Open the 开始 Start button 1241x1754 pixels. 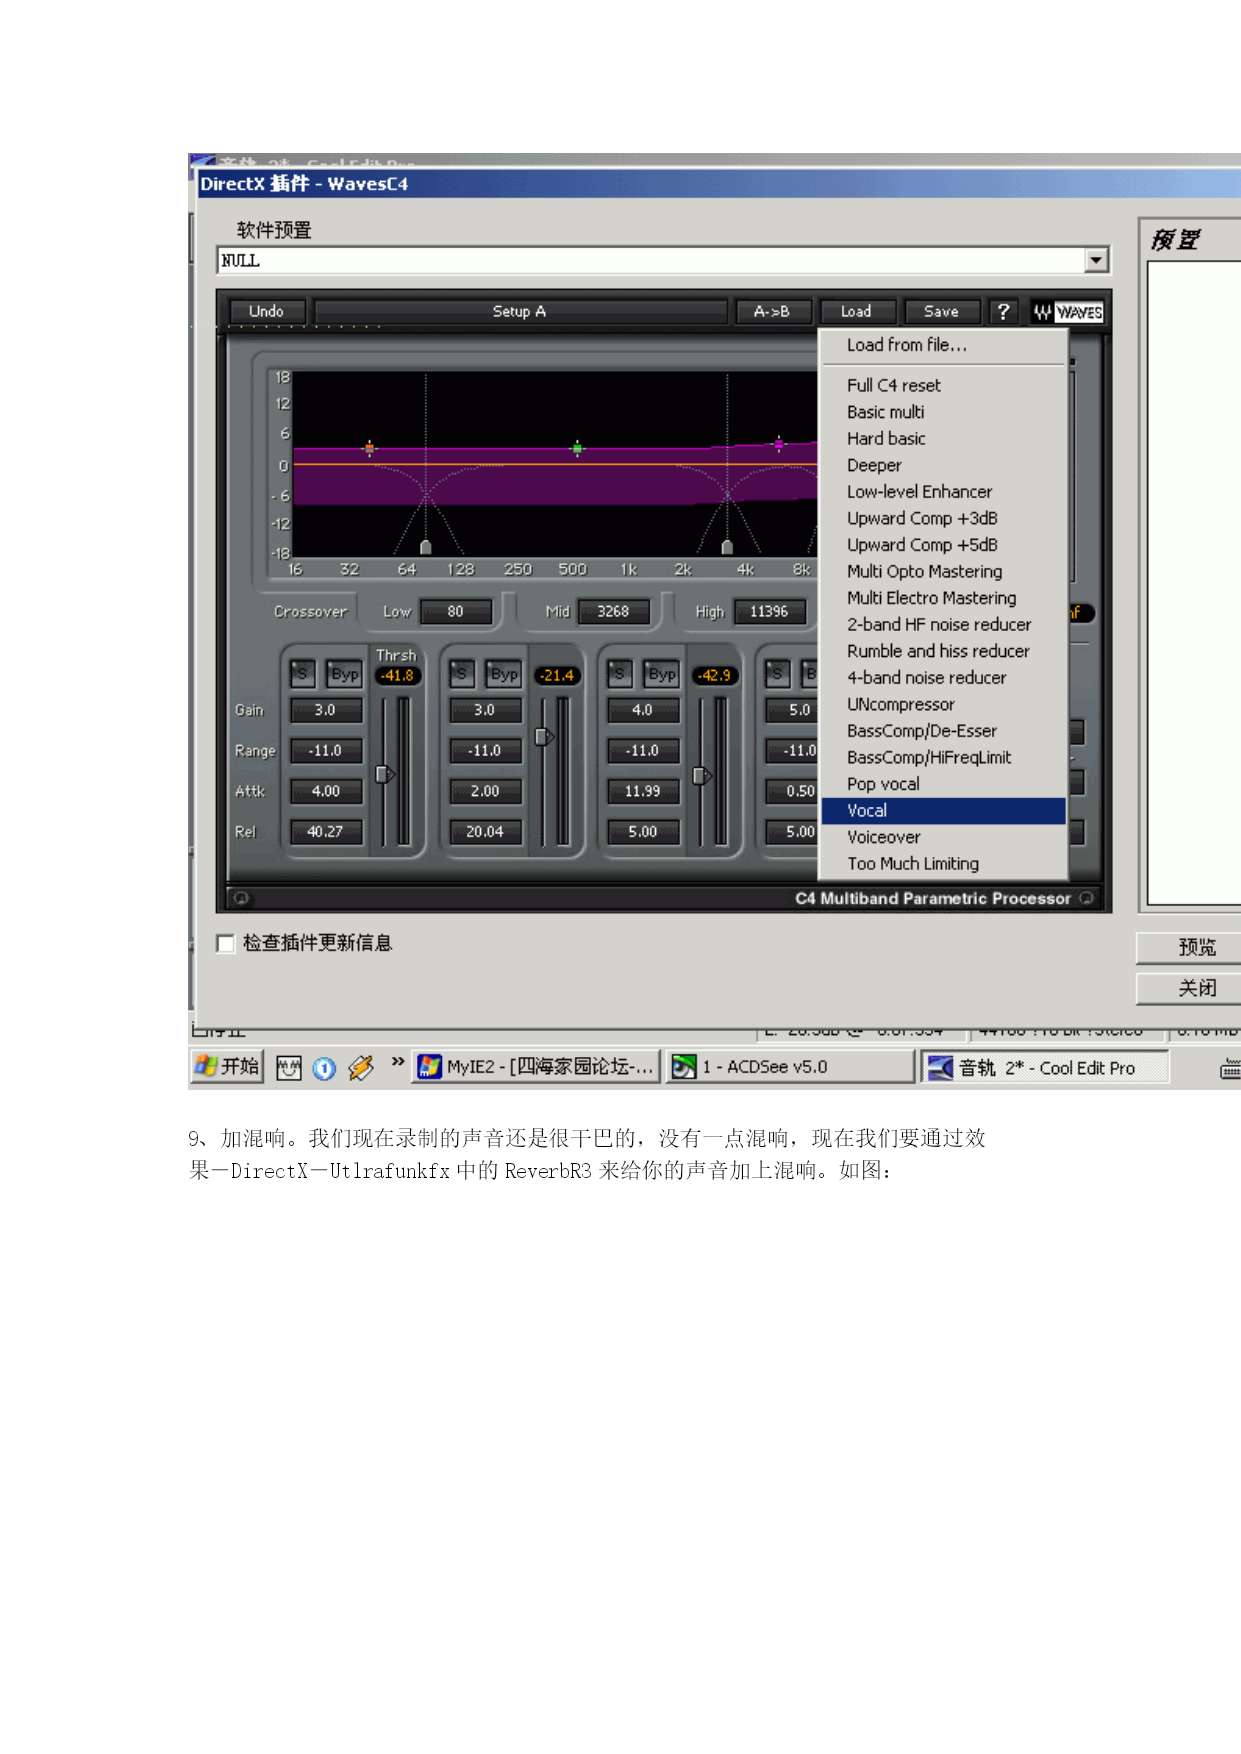227,1067
